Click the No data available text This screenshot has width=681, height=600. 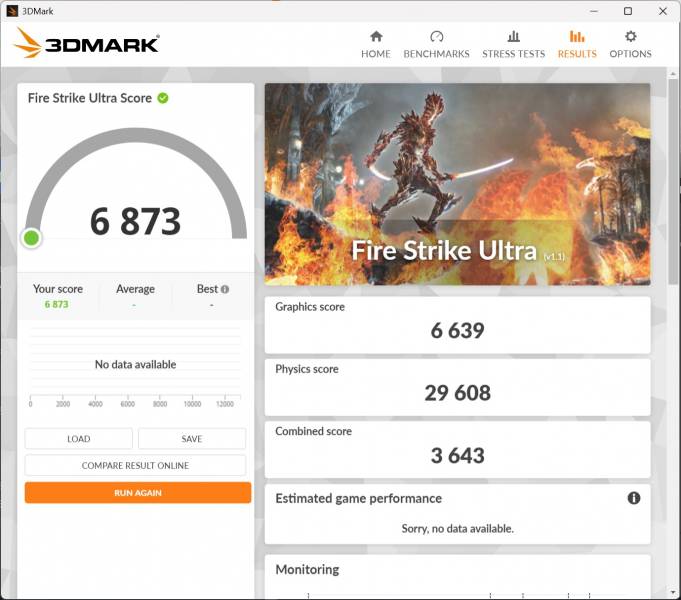coord(135,364)
